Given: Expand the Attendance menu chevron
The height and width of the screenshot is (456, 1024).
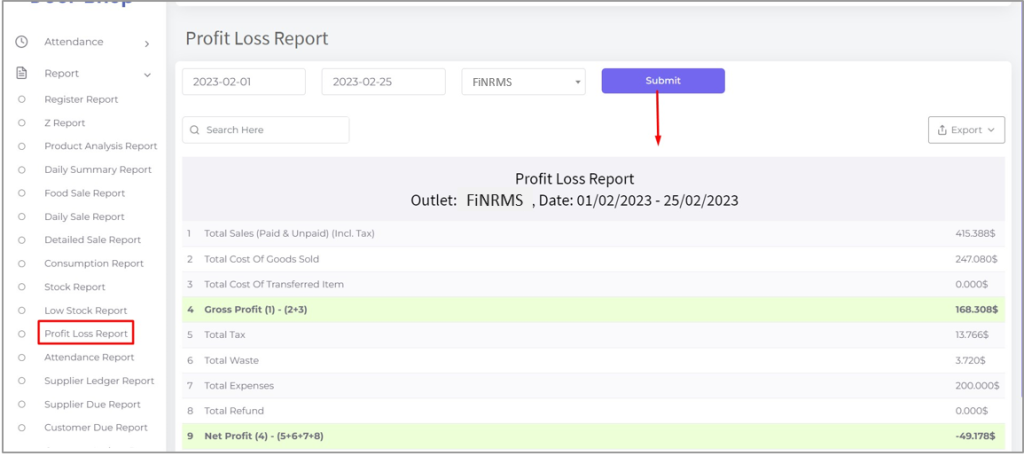Looking at the screenshot, I should pos(147,43).
